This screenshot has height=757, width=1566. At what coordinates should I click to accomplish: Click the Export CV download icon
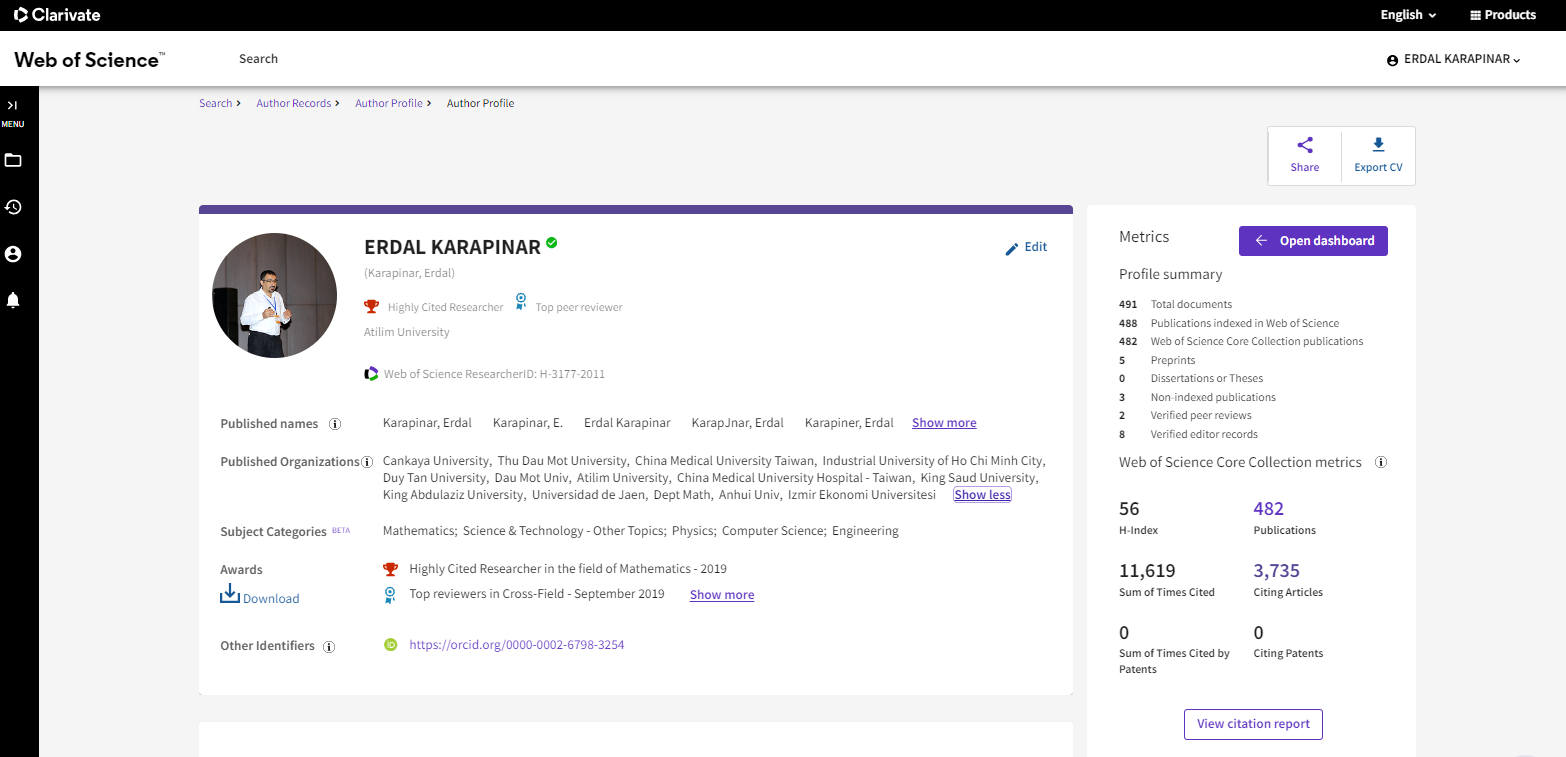click(x=1378, y=146)
